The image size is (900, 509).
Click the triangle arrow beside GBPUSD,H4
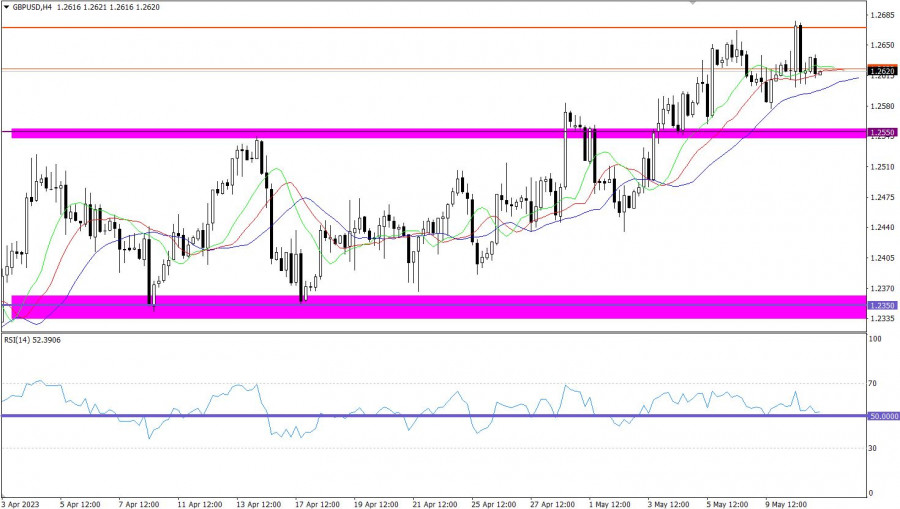[x=5, y=6]
